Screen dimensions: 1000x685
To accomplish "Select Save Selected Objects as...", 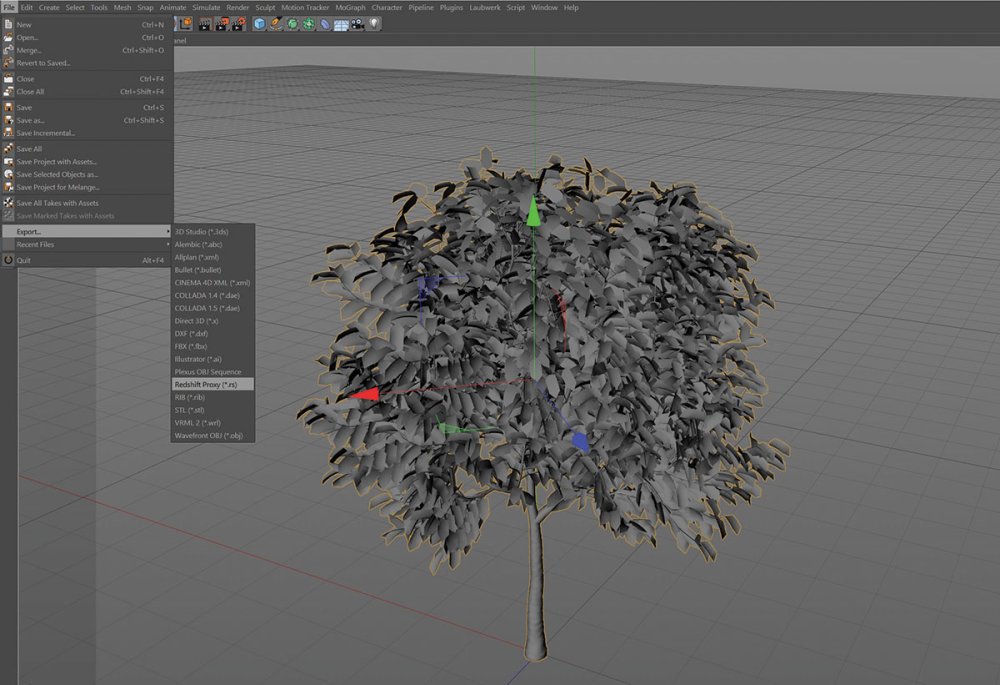I will 87,175.
